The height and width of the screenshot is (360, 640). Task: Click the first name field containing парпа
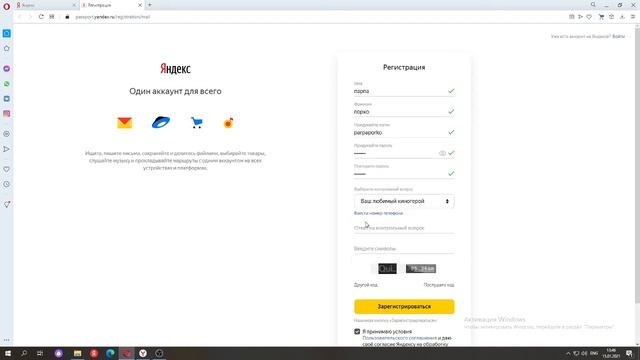404,91
